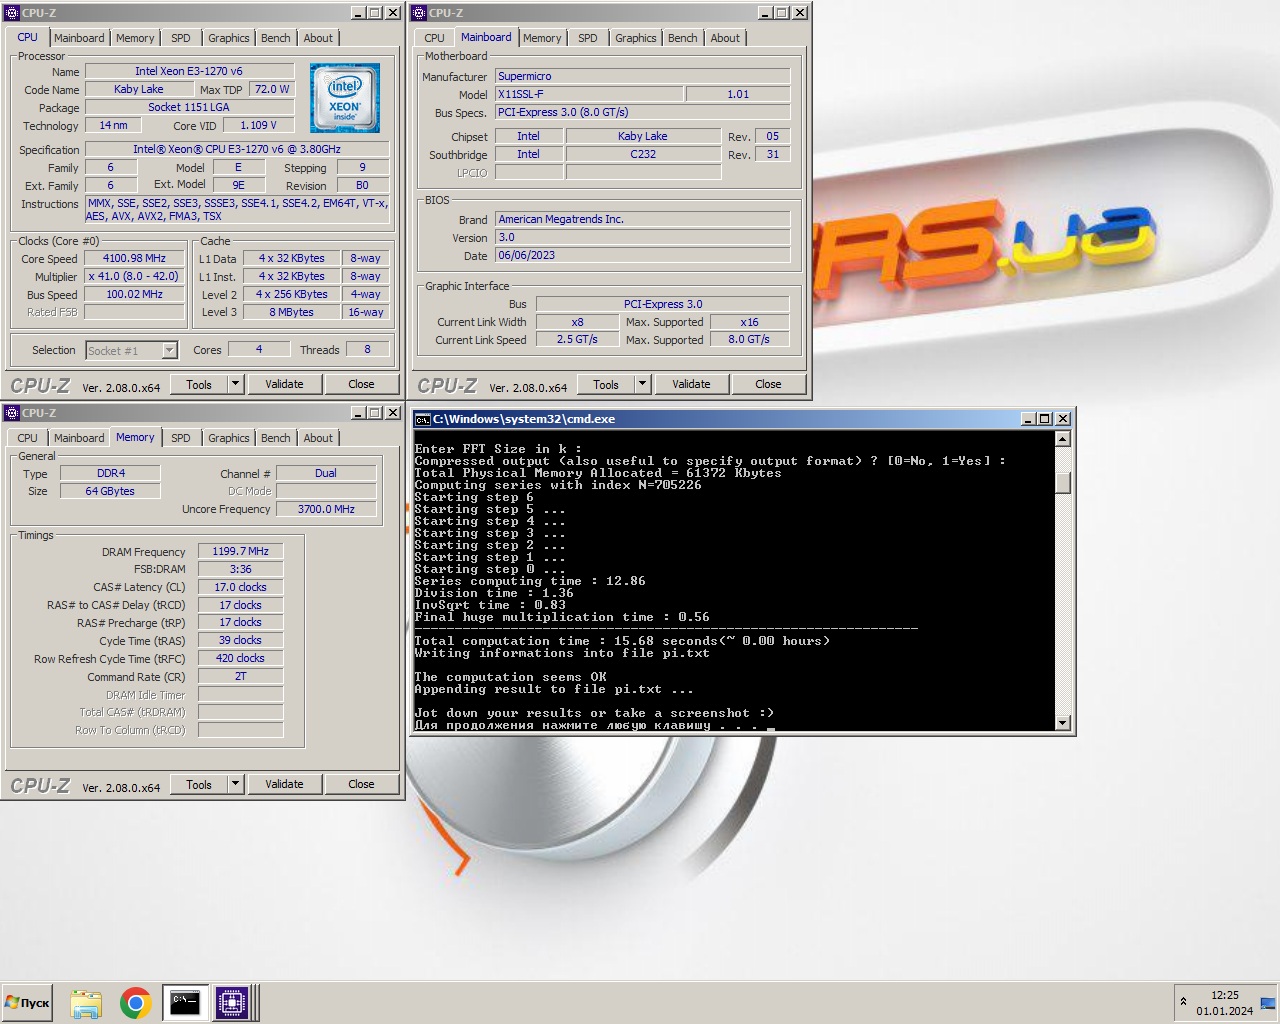Click CPU-Z title icon in the Mainboard window
Screen dimensions: 1280x1024
(419, 13)
